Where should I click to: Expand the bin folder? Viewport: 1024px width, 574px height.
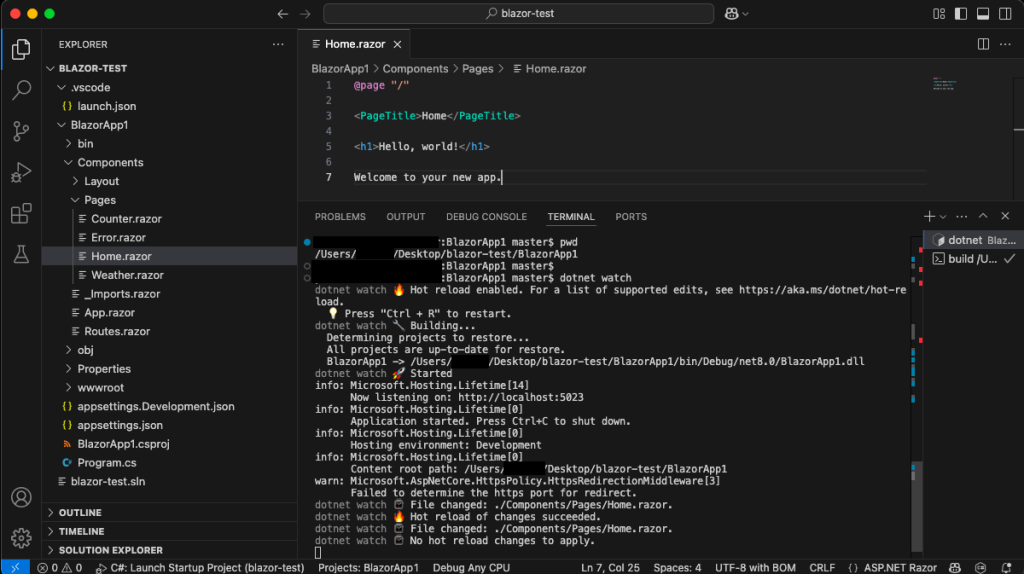pyautogui.click(x=69, y=144)
